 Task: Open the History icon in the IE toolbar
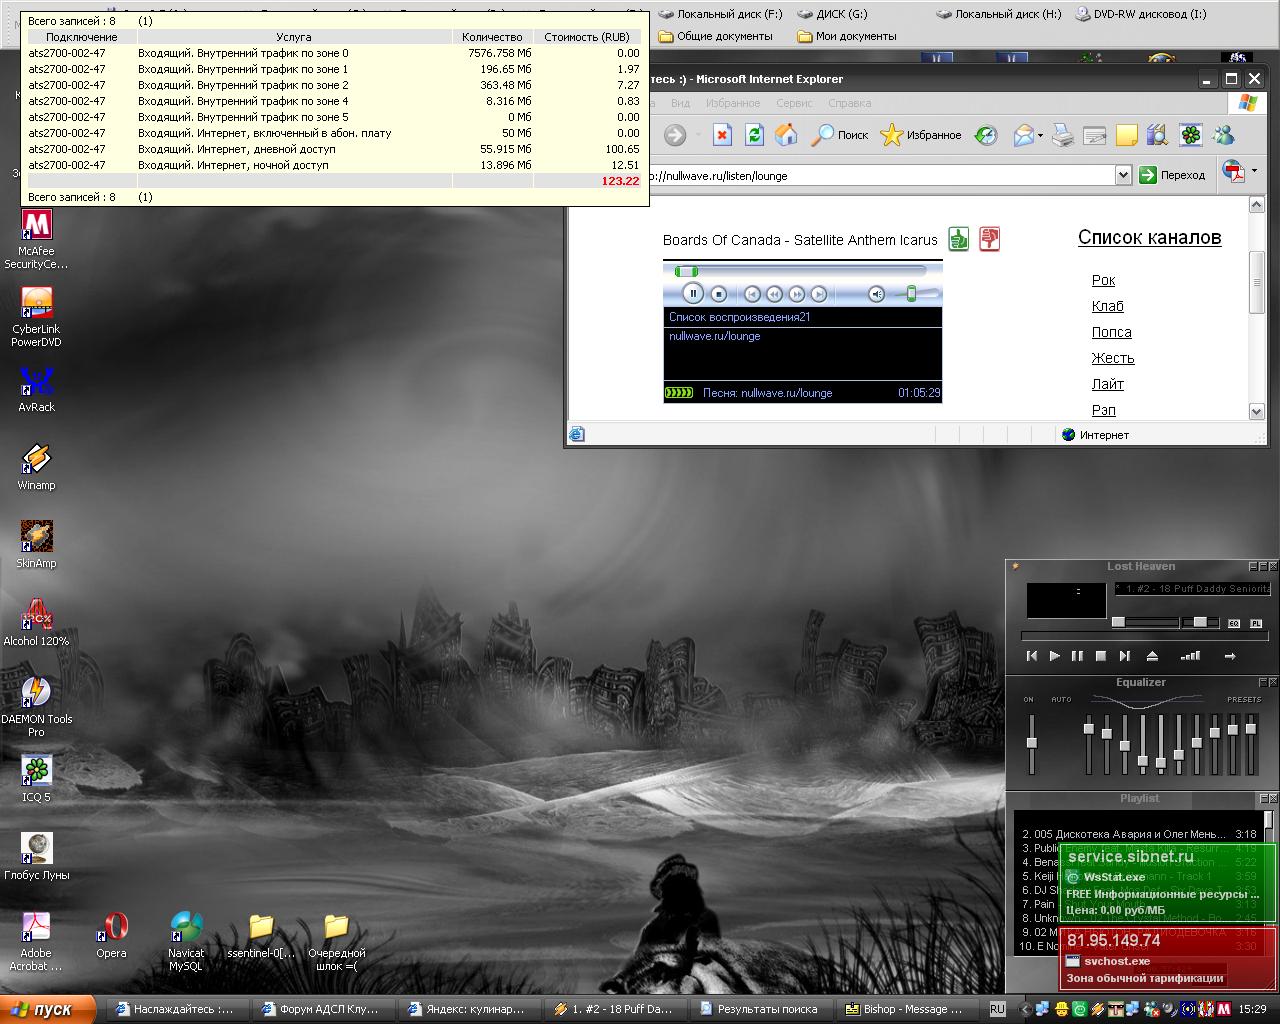pyautogui.click(x=986, y=135)
